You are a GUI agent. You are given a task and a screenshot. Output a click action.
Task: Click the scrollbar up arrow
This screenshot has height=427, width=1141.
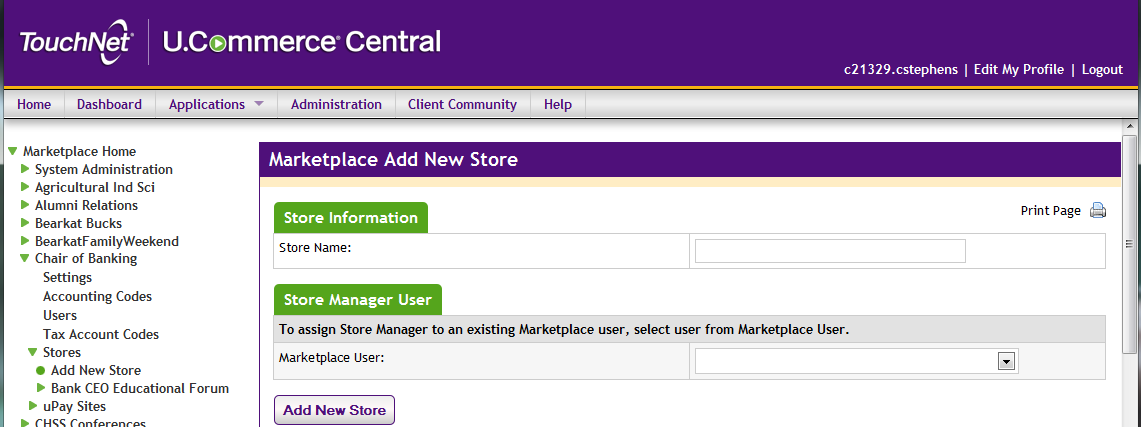[1129, 127]
